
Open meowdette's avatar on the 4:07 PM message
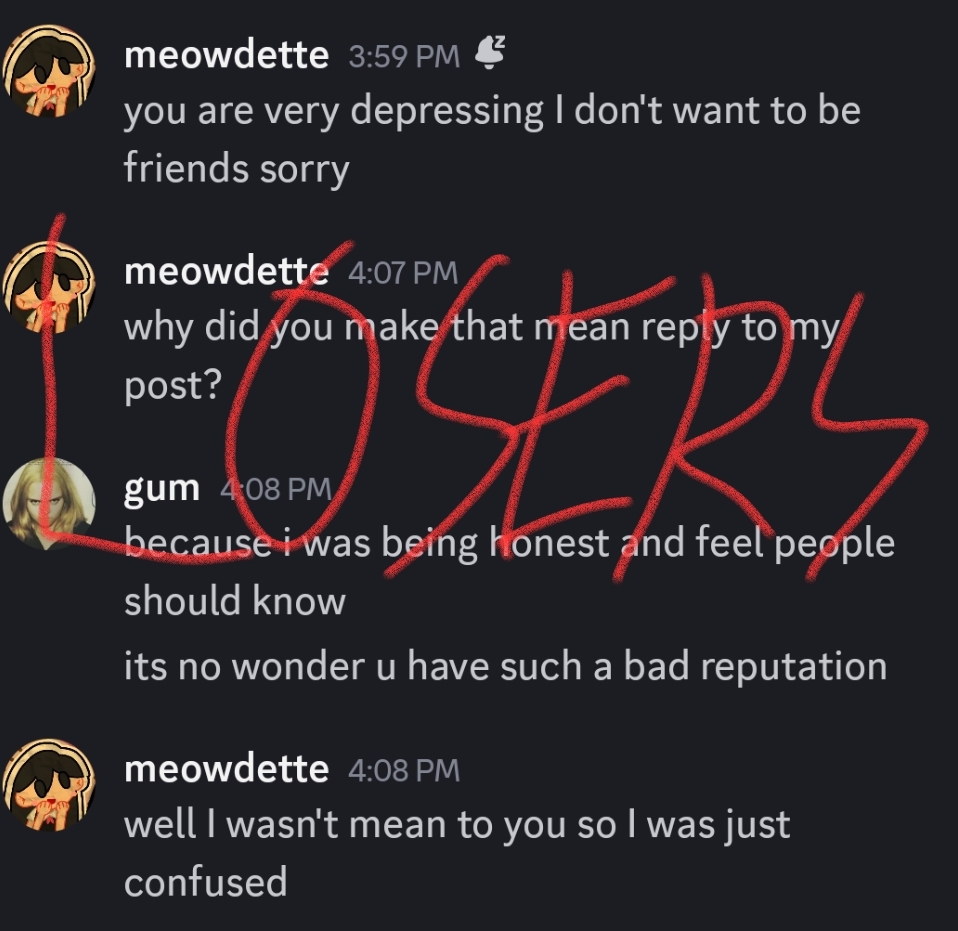[49, 288]
